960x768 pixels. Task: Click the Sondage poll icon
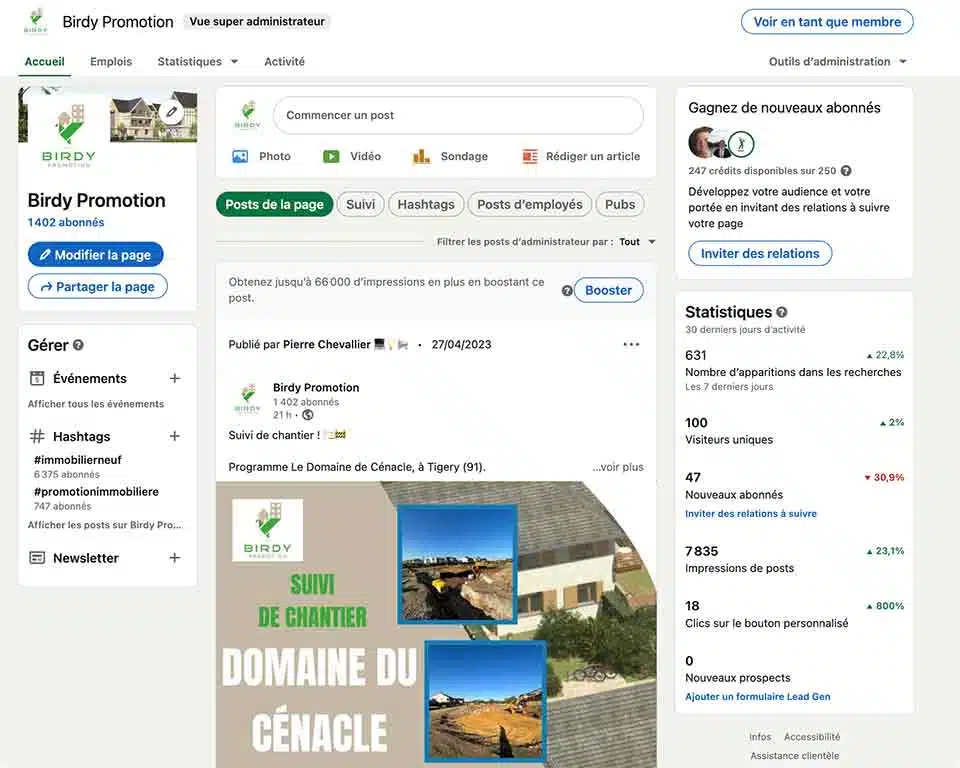point(421,156)
